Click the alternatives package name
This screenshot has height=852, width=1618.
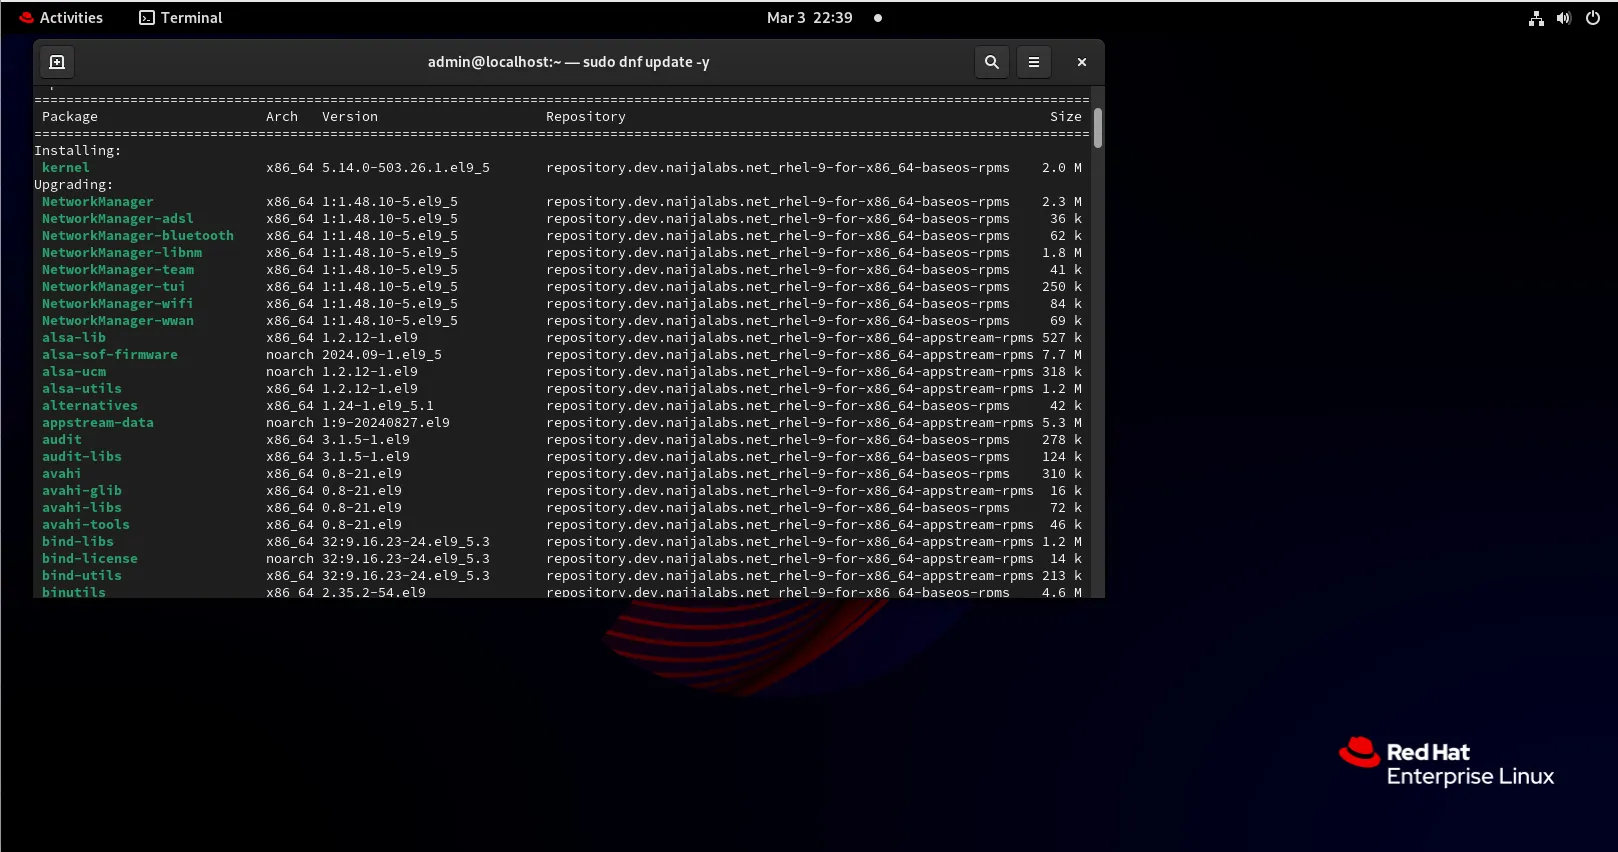click(x=90, y=406)
